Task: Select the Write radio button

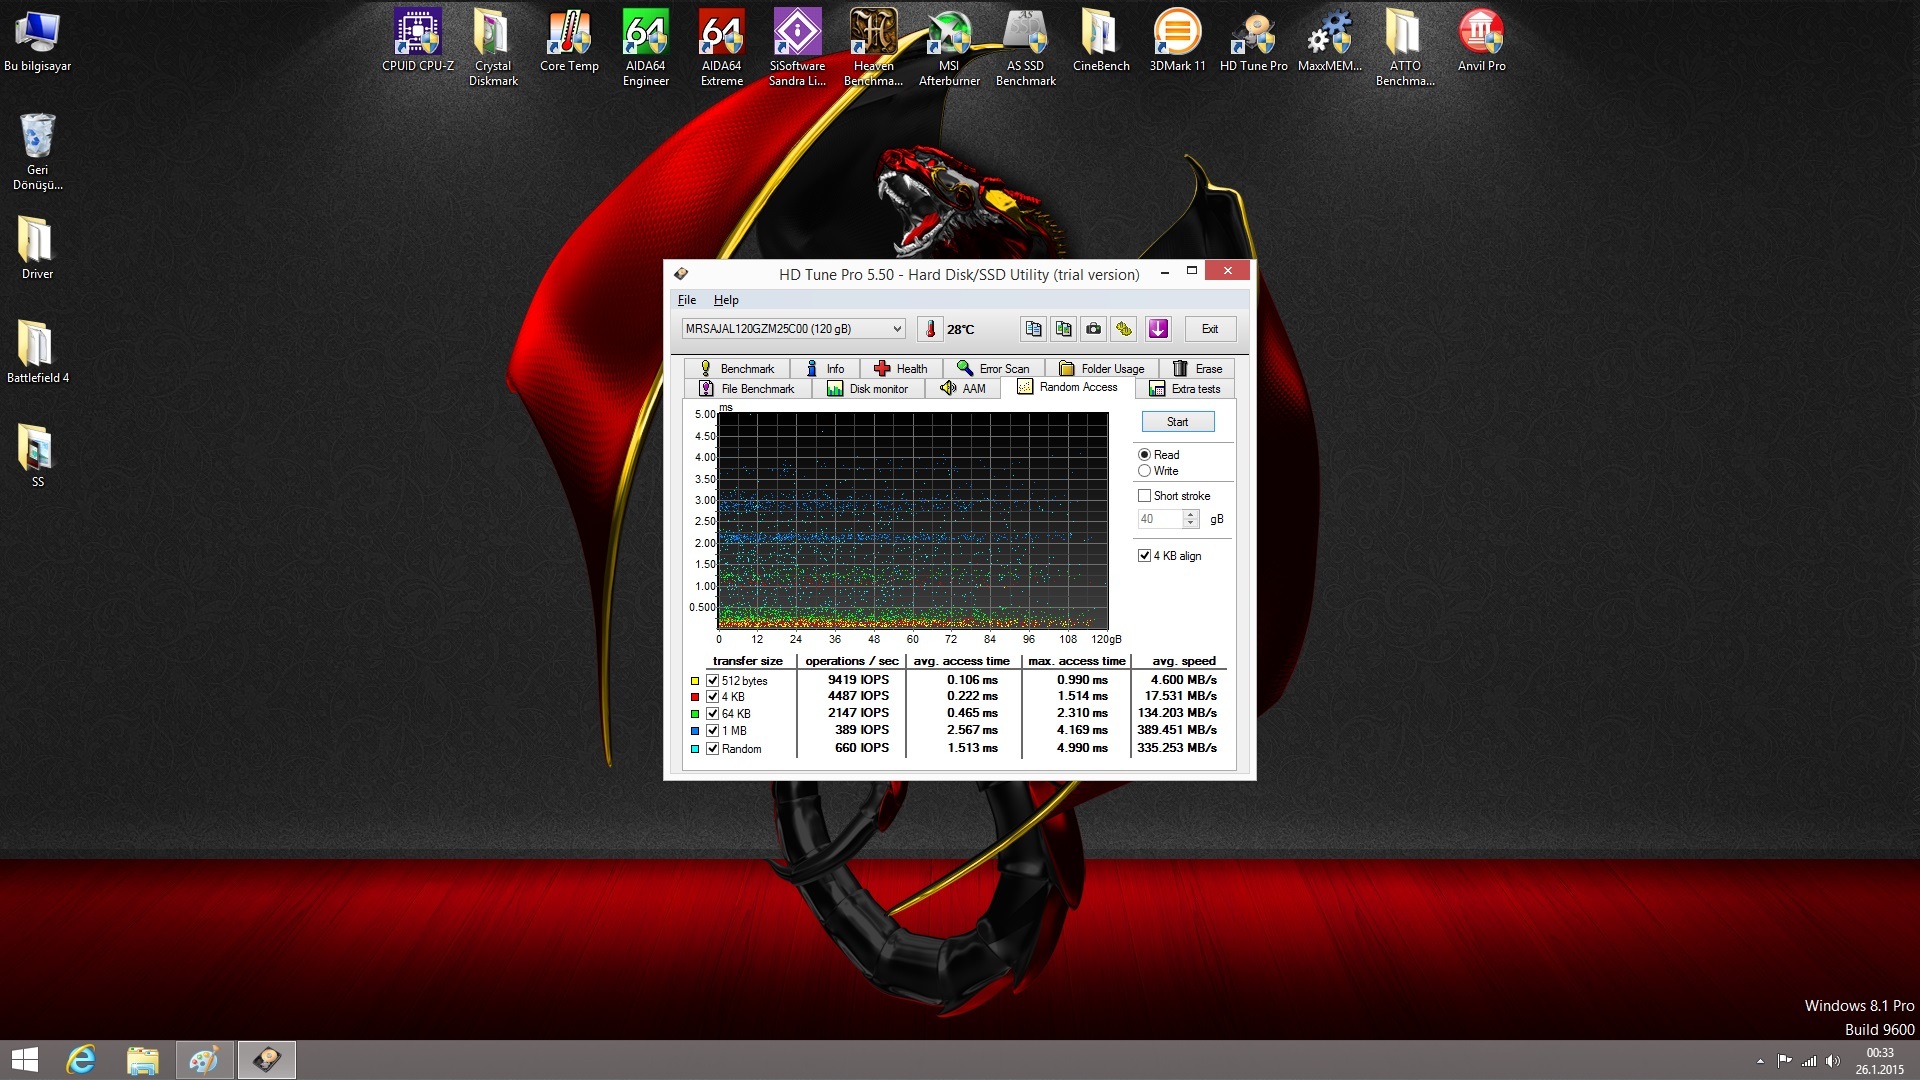Action: point(1144,471)
